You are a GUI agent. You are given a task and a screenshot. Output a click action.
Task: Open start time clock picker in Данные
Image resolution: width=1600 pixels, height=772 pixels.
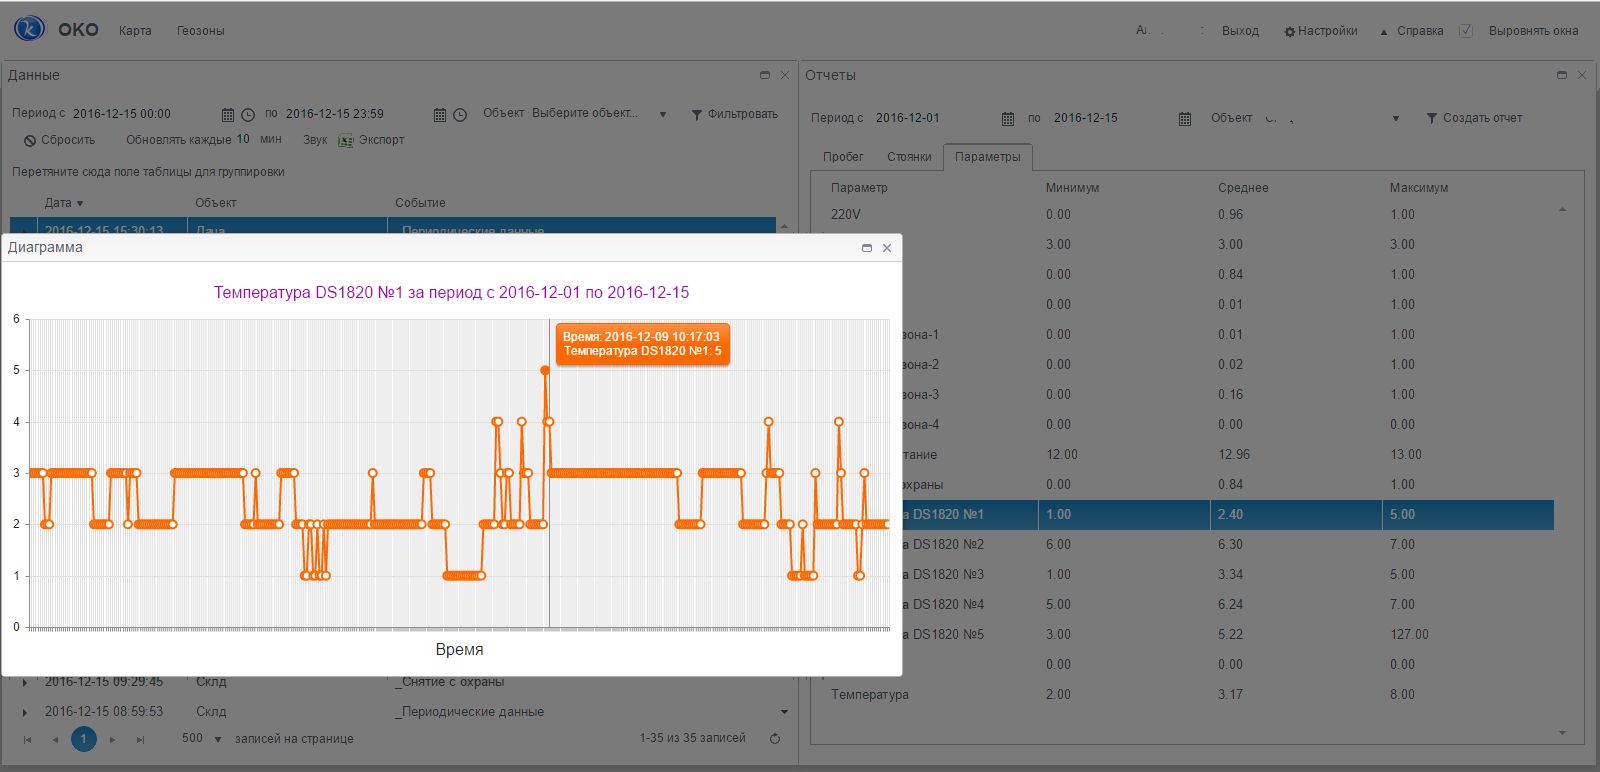(248, 115)
